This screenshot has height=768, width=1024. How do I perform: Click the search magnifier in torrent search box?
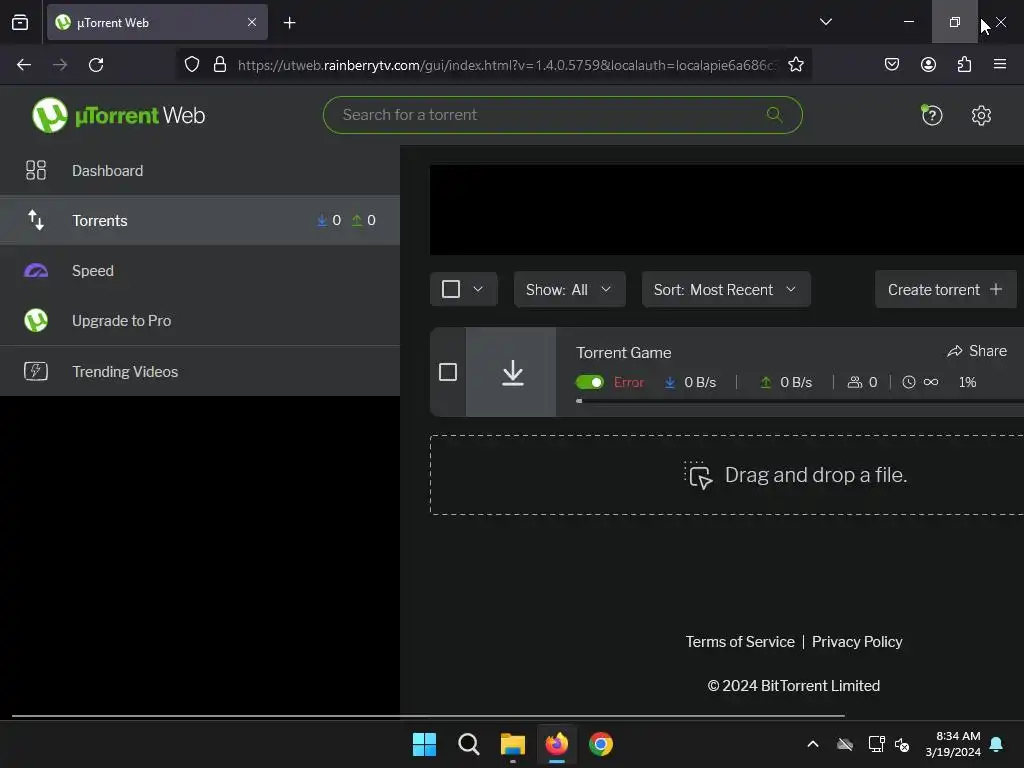coord(775,115)
